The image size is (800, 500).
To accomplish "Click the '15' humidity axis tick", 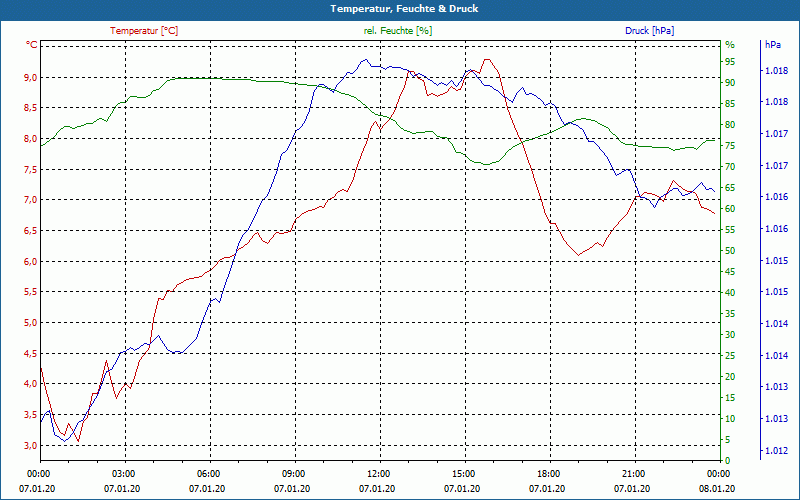I will coord(730,397).
